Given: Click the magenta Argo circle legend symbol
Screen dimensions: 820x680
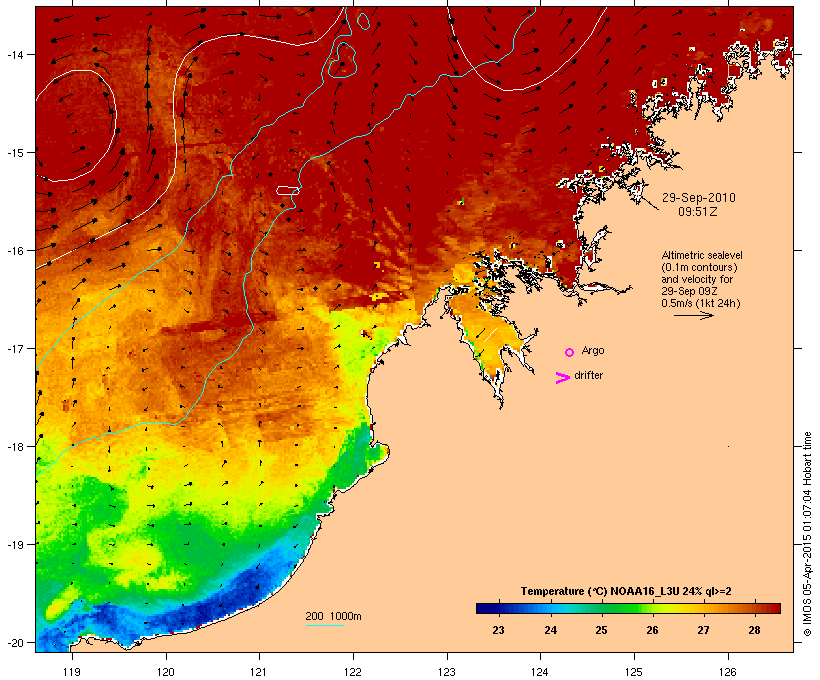Looking at the screenshot, I should (x=570, y=352).
